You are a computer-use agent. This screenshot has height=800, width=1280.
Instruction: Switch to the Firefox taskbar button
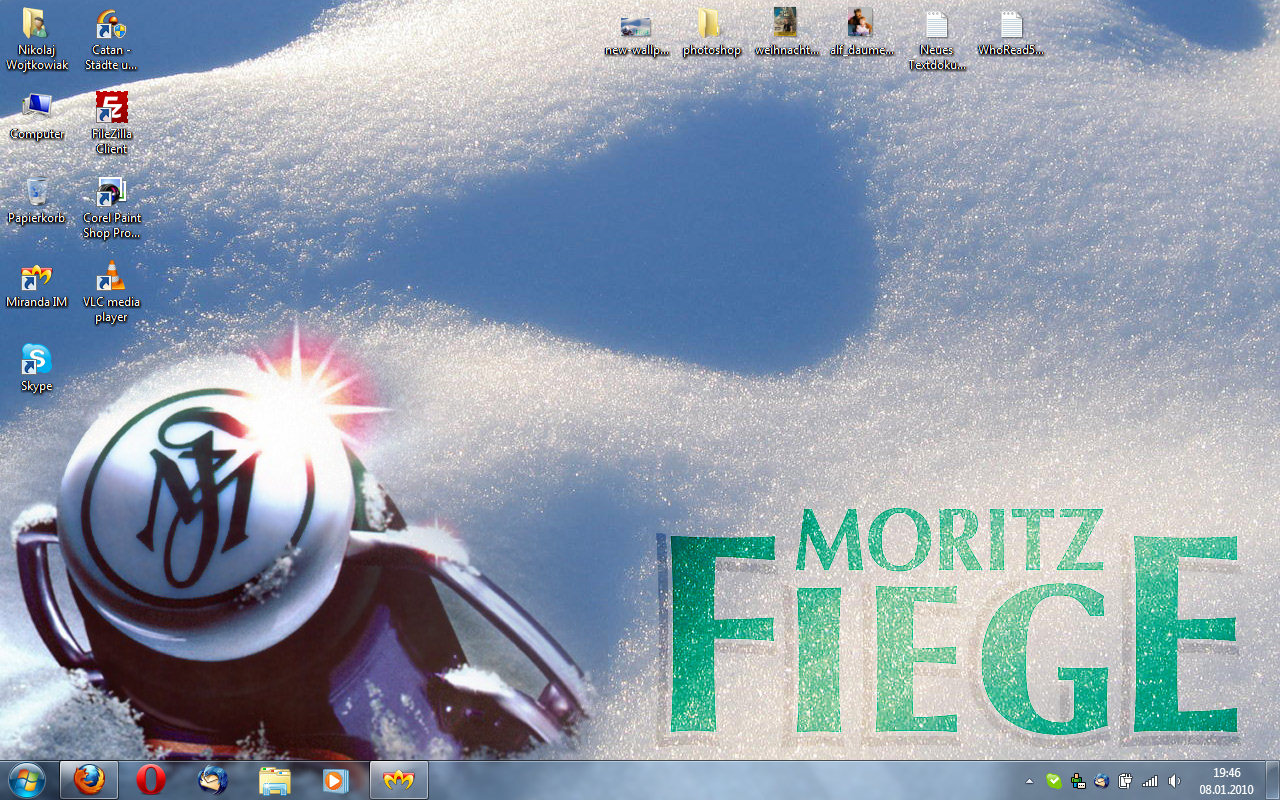pos(89,779)
